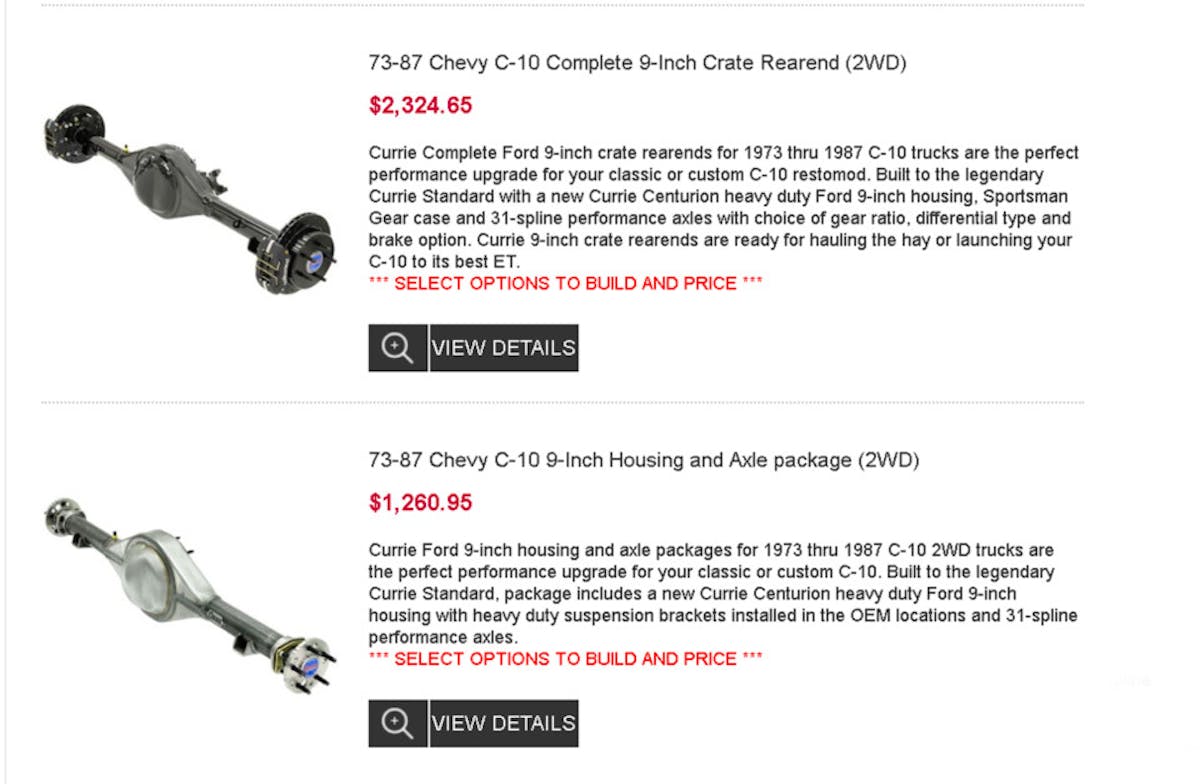Open the 73-87 Chevy C-10 Complete 9-Inch Crate Rearend title
Viewport: 1200px width, 784px height.
click(x=637, y=63)
